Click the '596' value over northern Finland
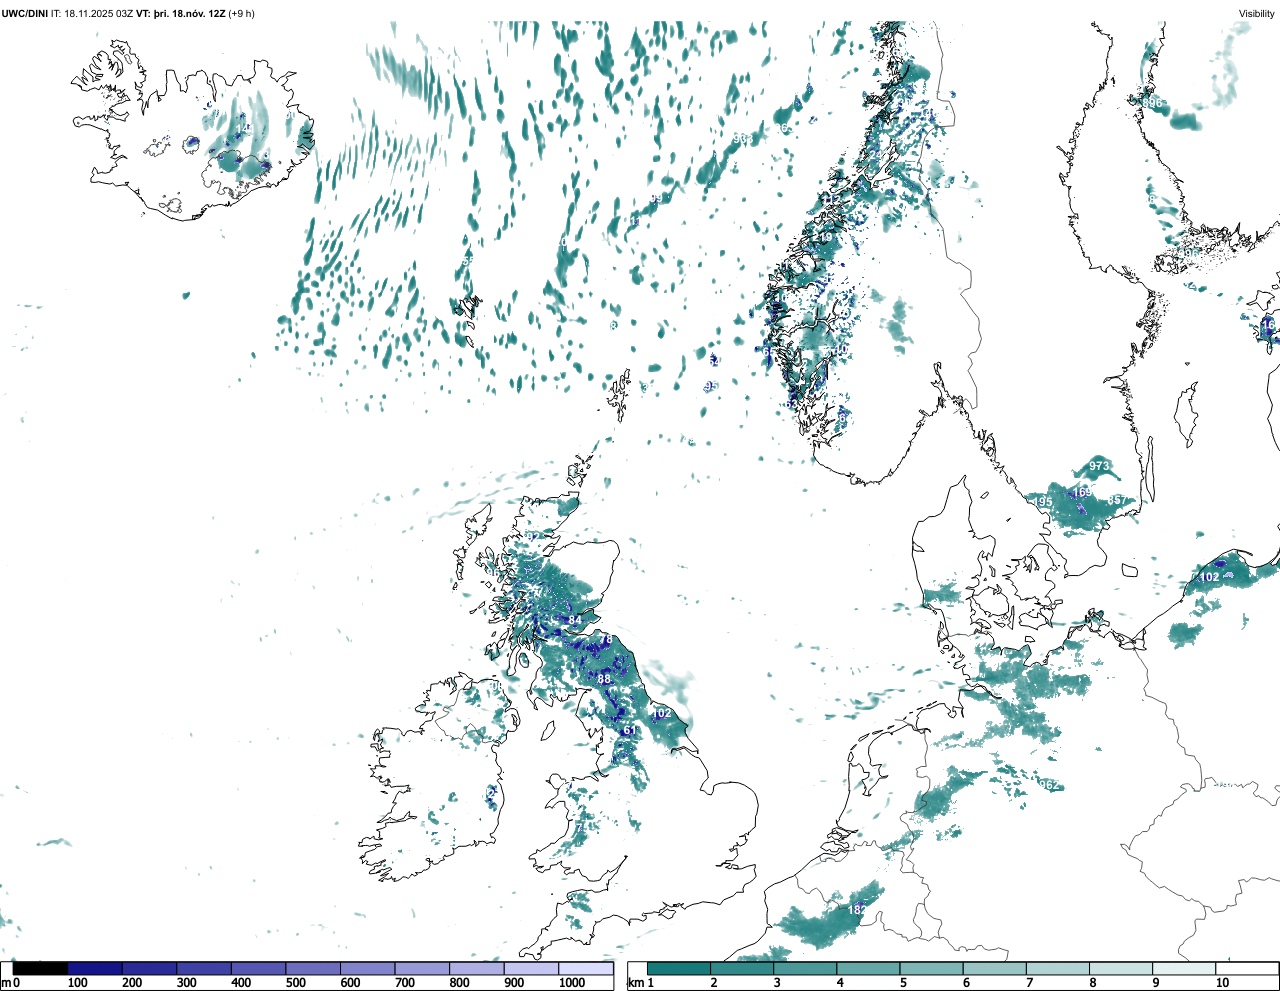The height and width of the screenshot is (991, 1280). tap(1152, 103)
